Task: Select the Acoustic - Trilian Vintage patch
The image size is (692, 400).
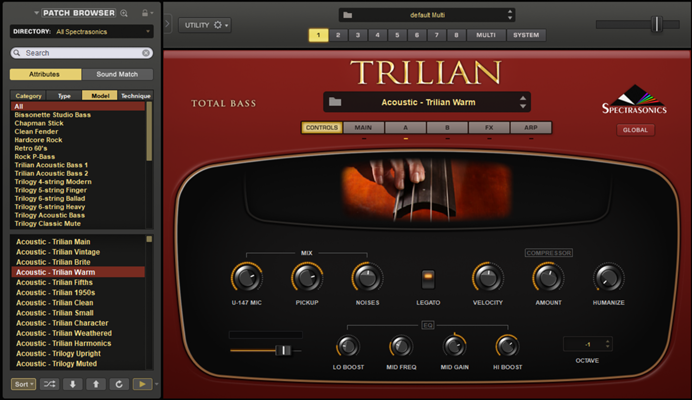Action: point(58,251)
